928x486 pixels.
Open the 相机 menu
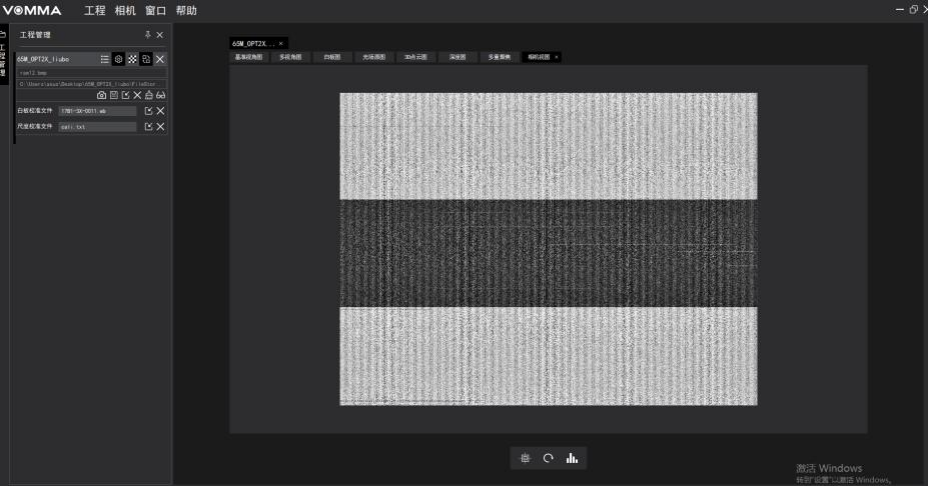125,11
